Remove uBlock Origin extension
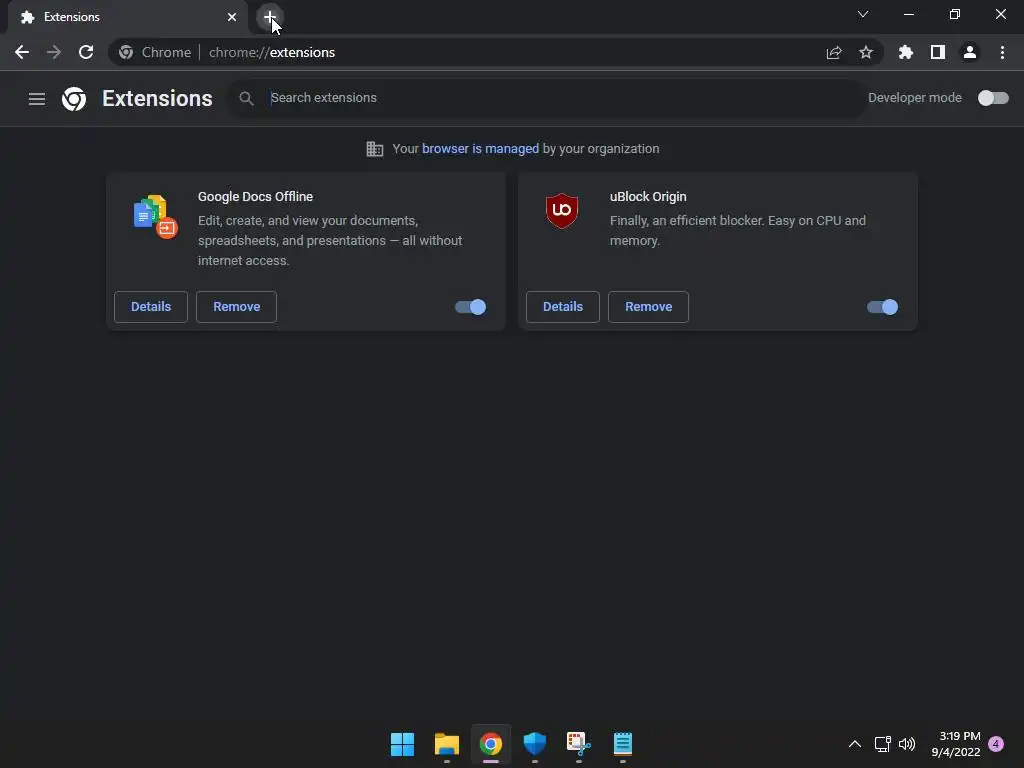Image resolution: width=1024 pixels, height=768 pixels. pos(648,307)
